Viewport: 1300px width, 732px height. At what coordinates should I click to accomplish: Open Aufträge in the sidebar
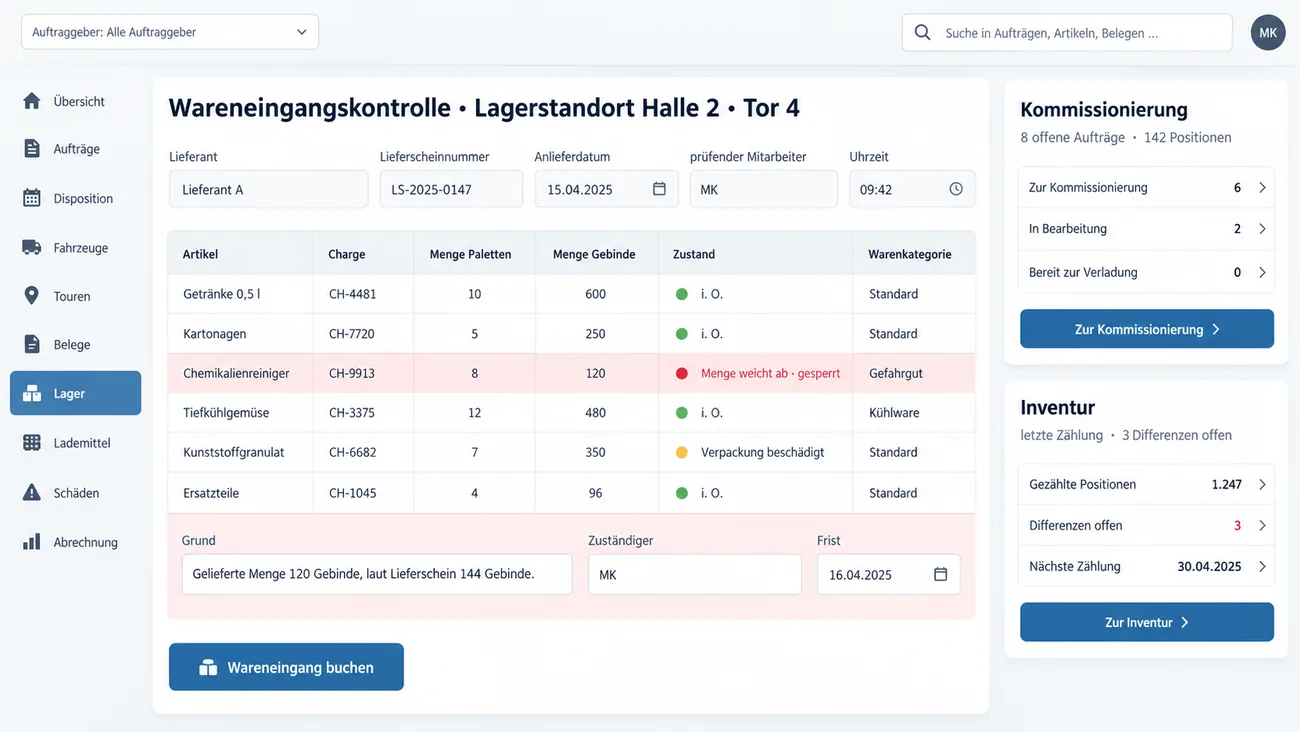pyautogui.click(x=75, y=148)
